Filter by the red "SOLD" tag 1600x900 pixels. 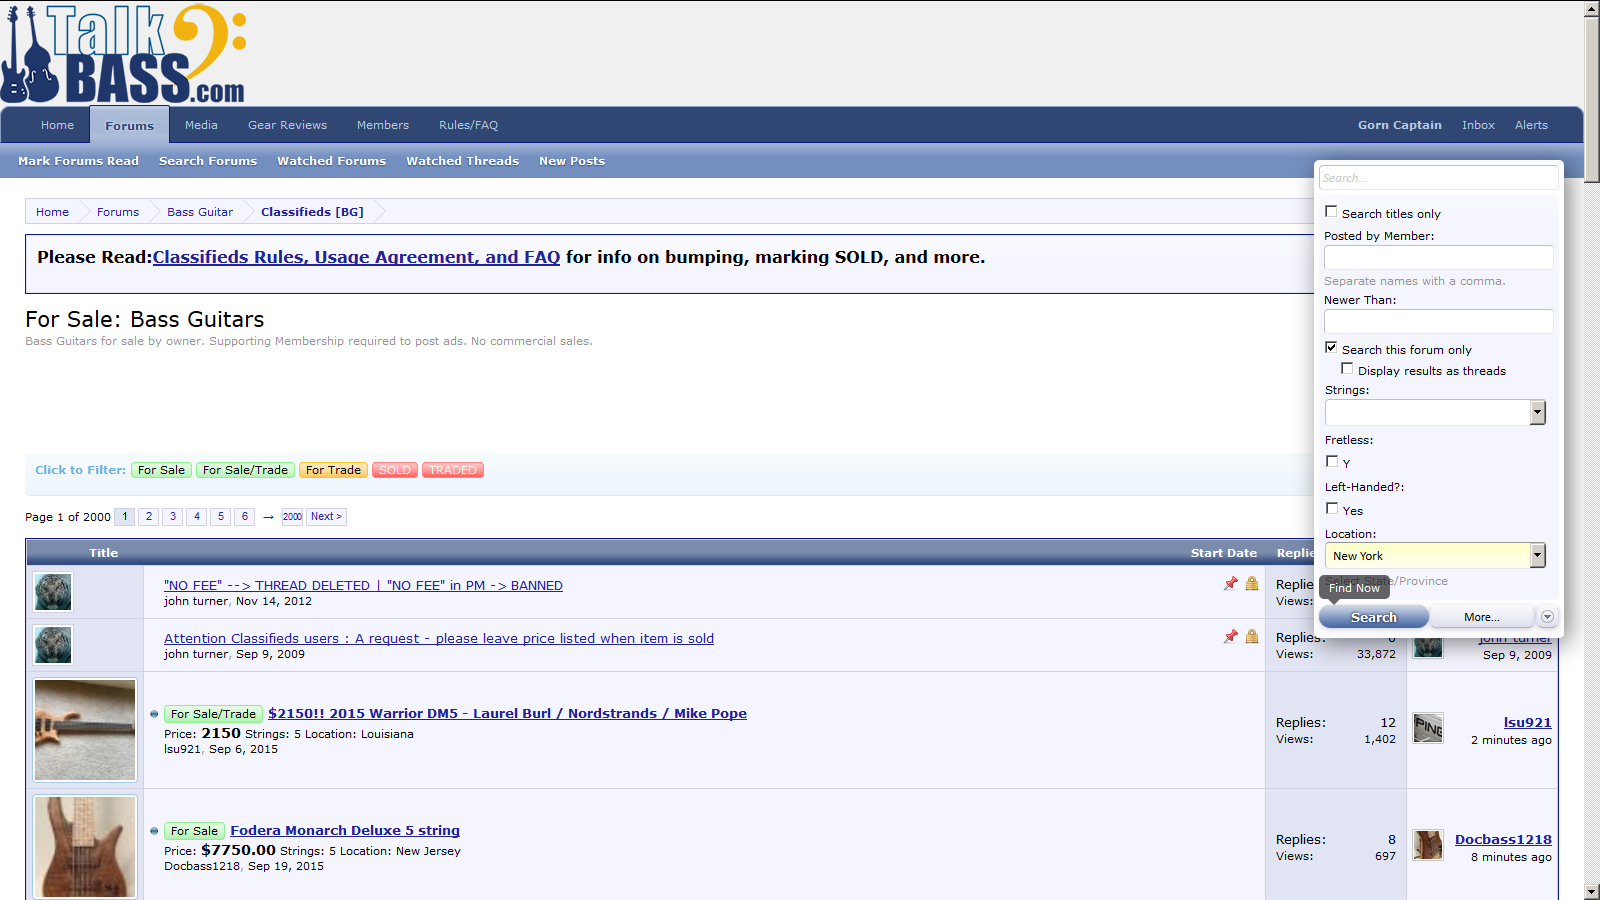point(394,470)
